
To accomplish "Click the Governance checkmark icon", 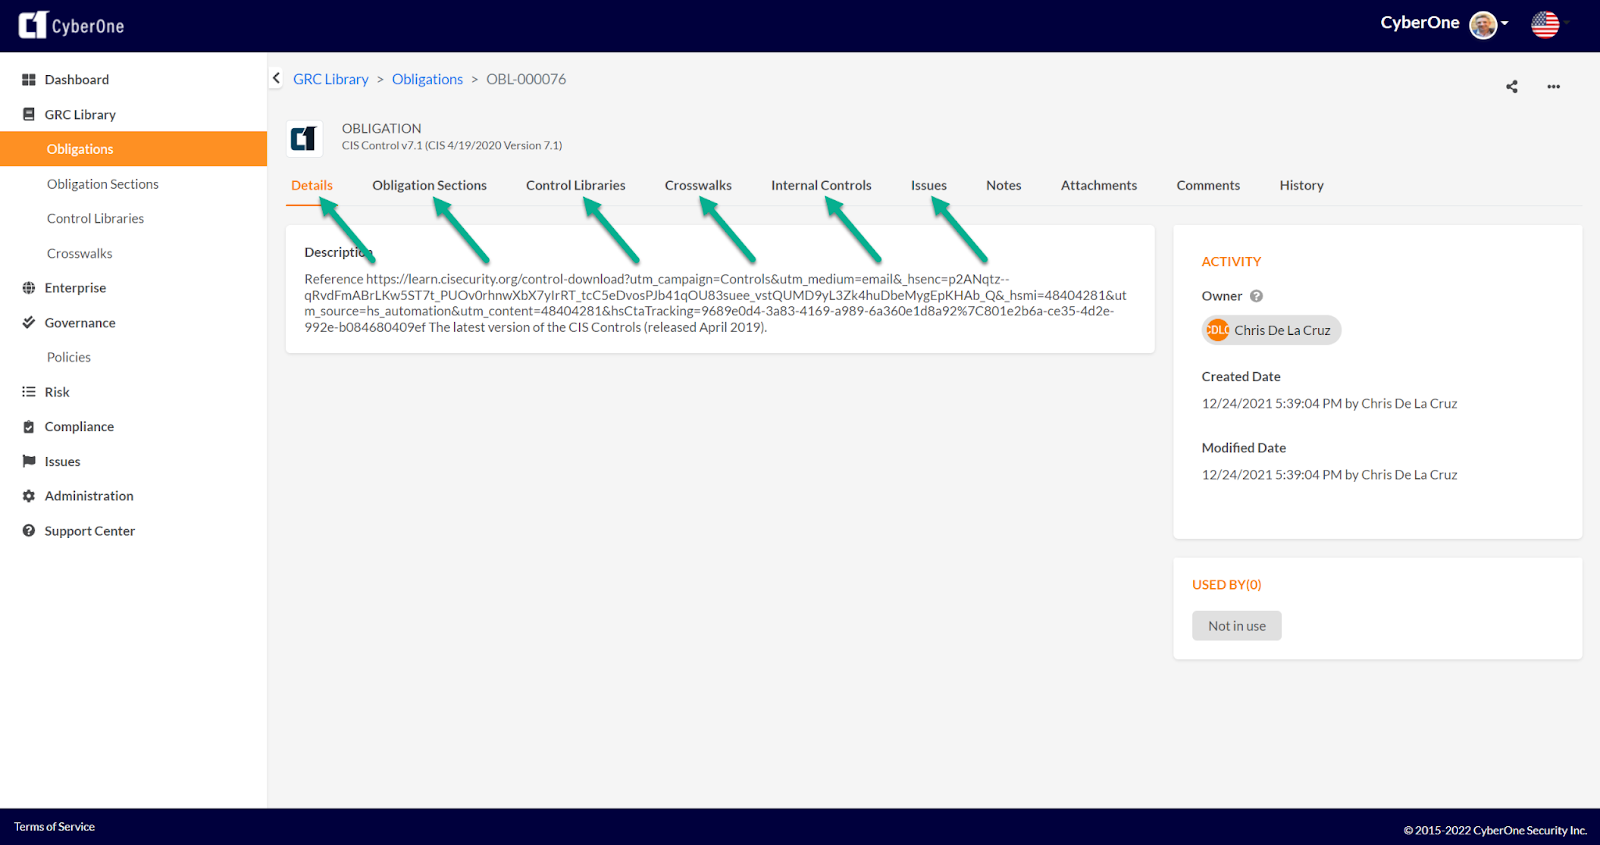I will 29,323.
